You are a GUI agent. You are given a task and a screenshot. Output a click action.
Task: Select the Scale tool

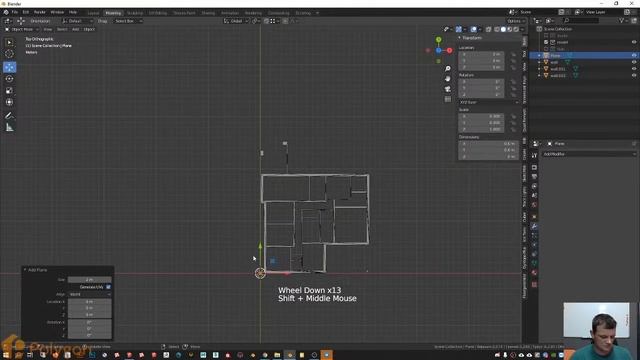(x=9, y=91)
